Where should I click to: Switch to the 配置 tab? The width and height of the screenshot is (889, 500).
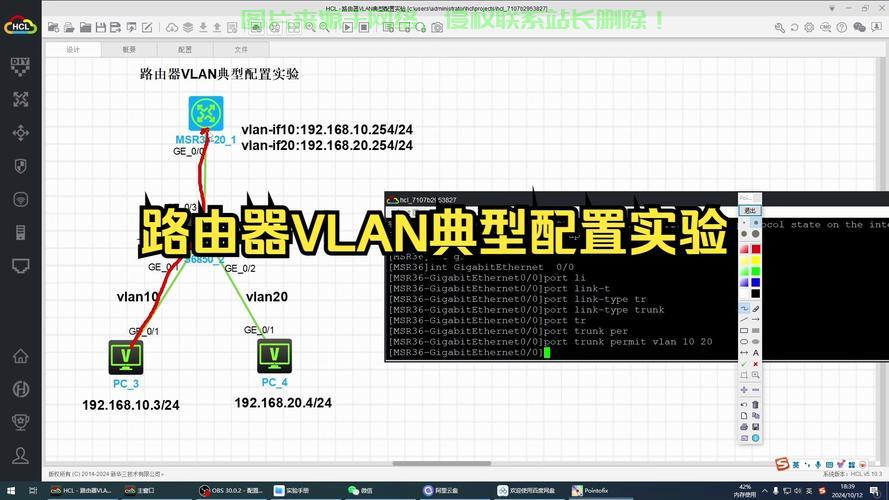tap(185, 49)
